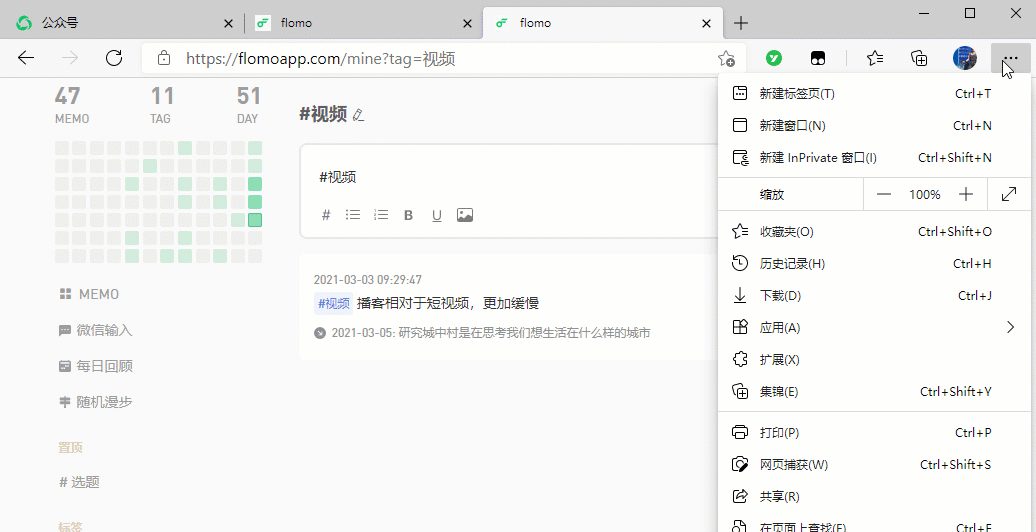Viewport: 1036px width, 532px height.
Task: Open MEMO in the sidebar
Action: pyautogui.click(x=89, y=294)
